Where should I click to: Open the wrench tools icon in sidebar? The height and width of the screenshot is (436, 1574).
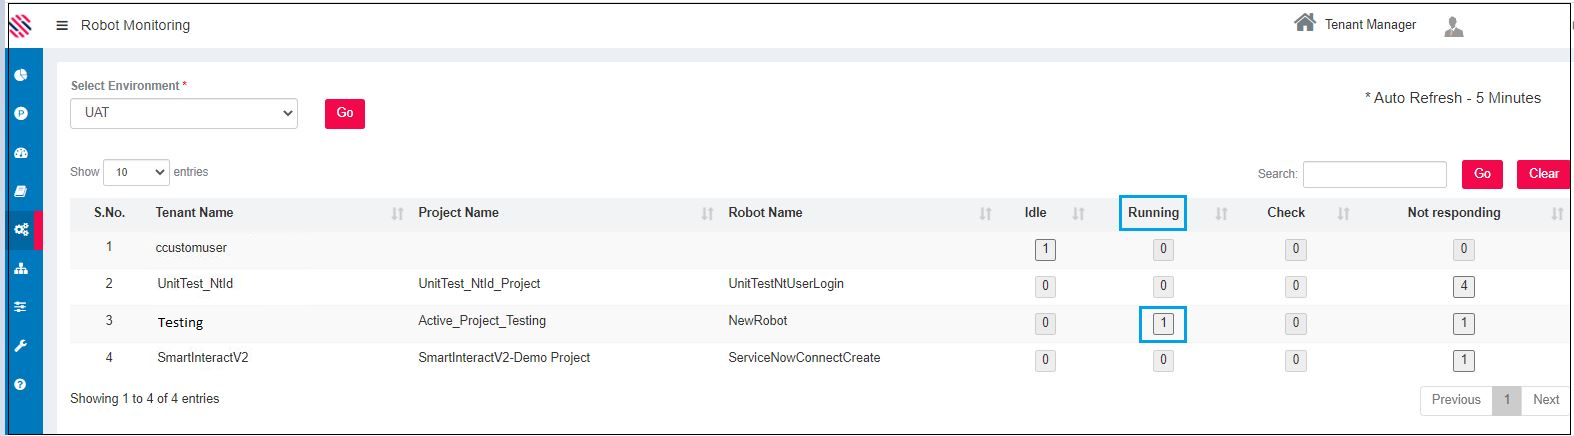tap(21, 346)
